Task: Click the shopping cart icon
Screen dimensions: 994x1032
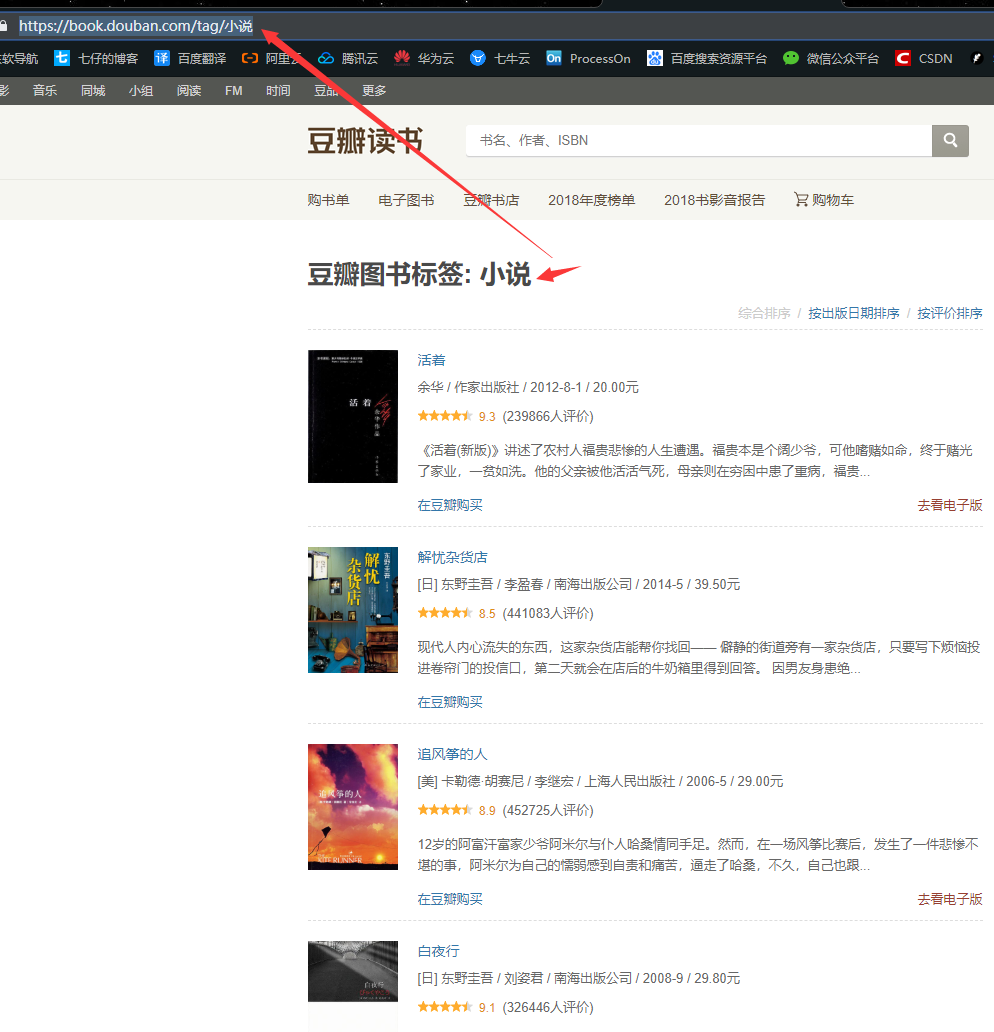Action: tap(800, 199)
